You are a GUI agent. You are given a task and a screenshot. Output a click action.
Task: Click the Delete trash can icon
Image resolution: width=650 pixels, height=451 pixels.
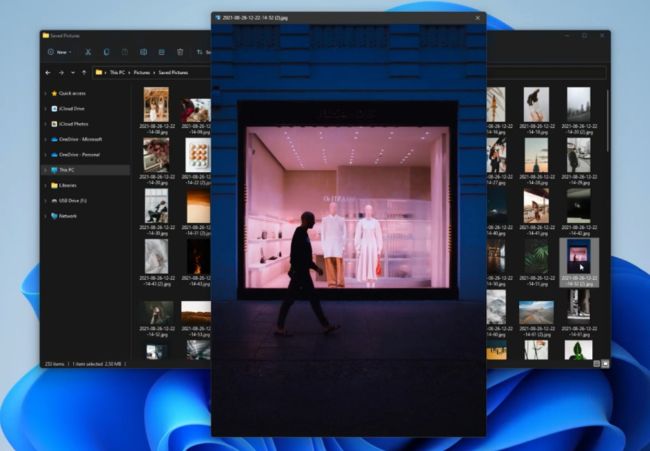coord(180,52)
